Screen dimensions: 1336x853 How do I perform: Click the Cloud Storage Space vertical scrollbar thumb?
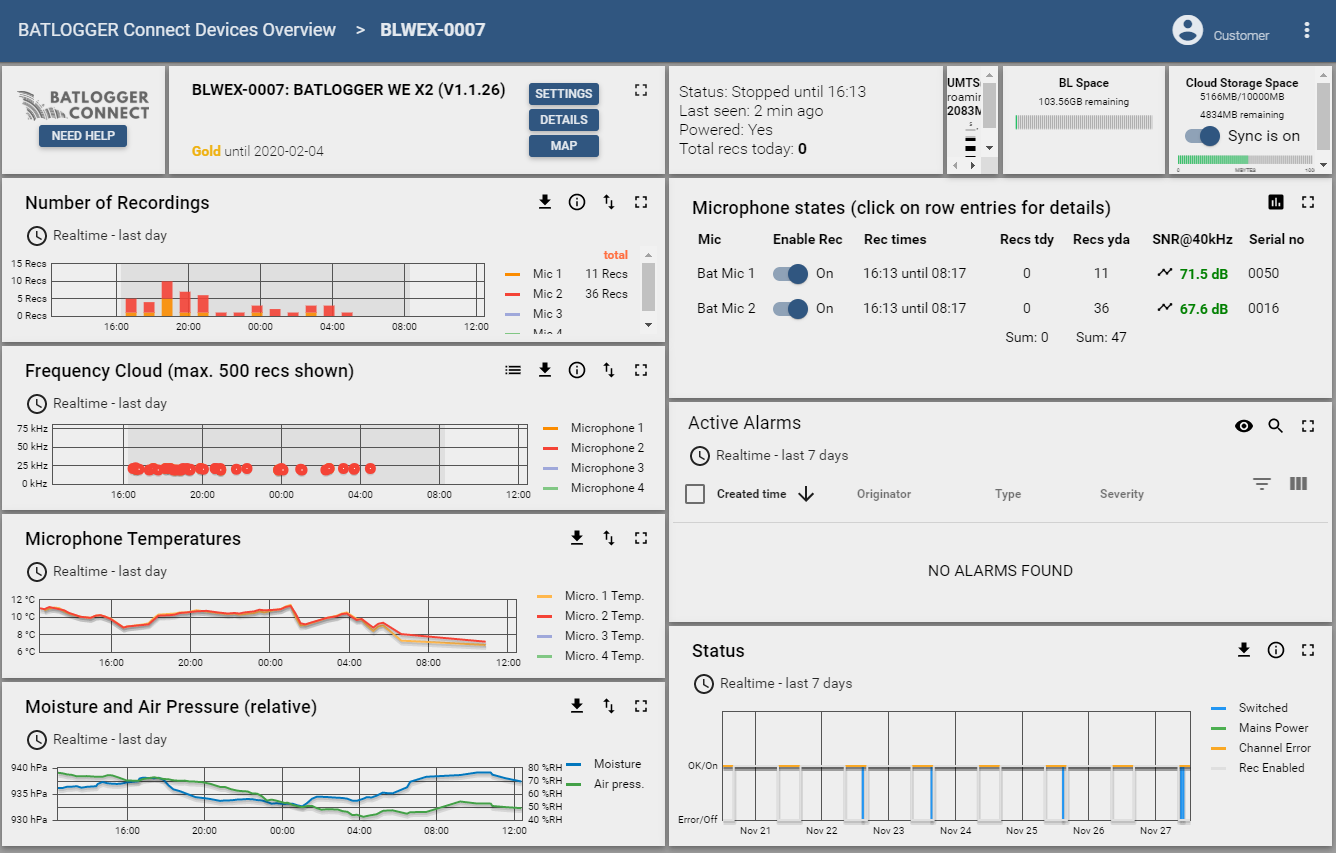click(x=1324, y=114)
